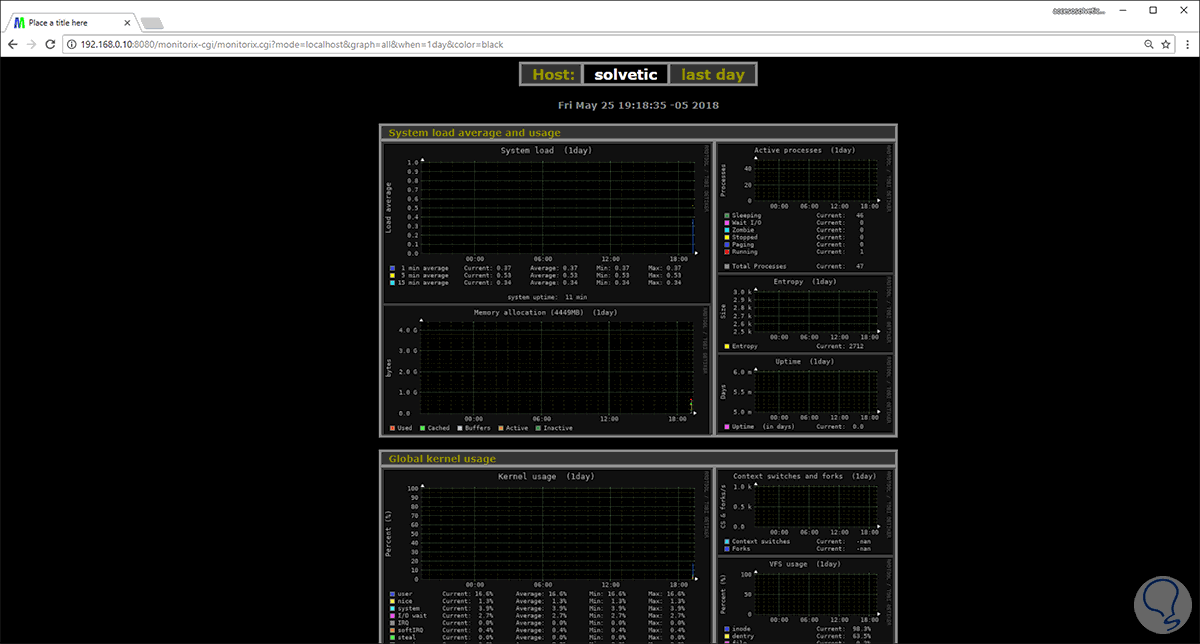Click the 'solvetic' hostname cell
Image resolution: width=1200 pixels, height=644 pixels.
[x=626, y=74]
